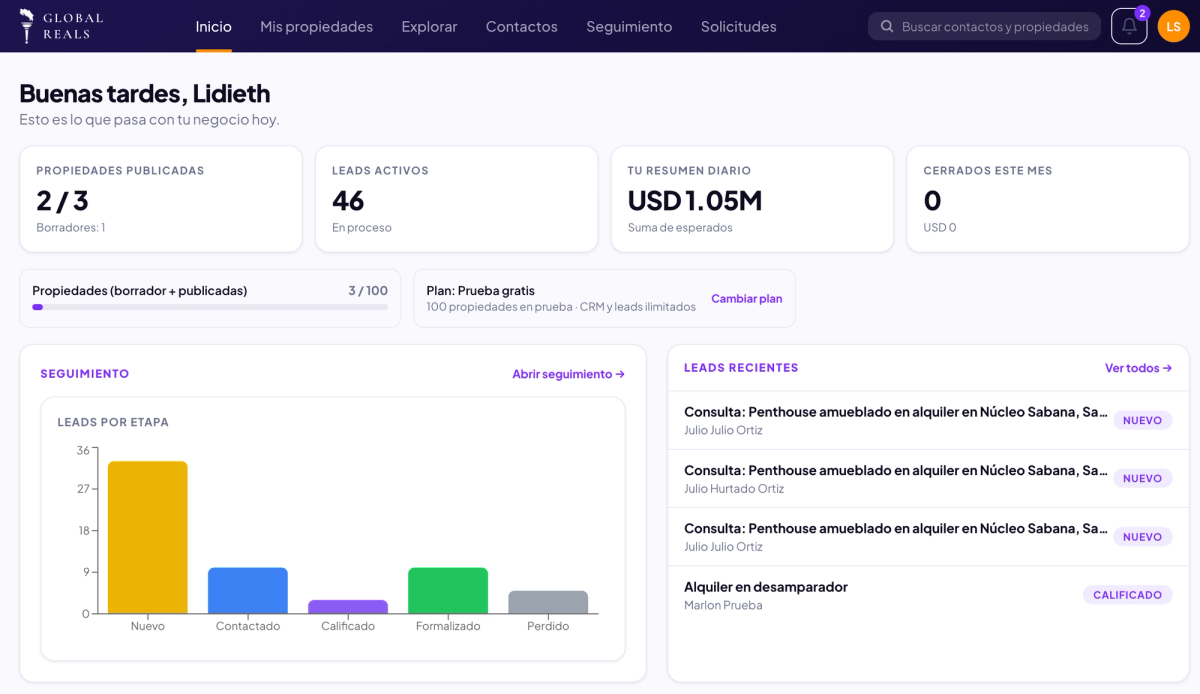Open the Leads activos card
The height and width of the screenshot is (694, 1200).
[457, 199]
